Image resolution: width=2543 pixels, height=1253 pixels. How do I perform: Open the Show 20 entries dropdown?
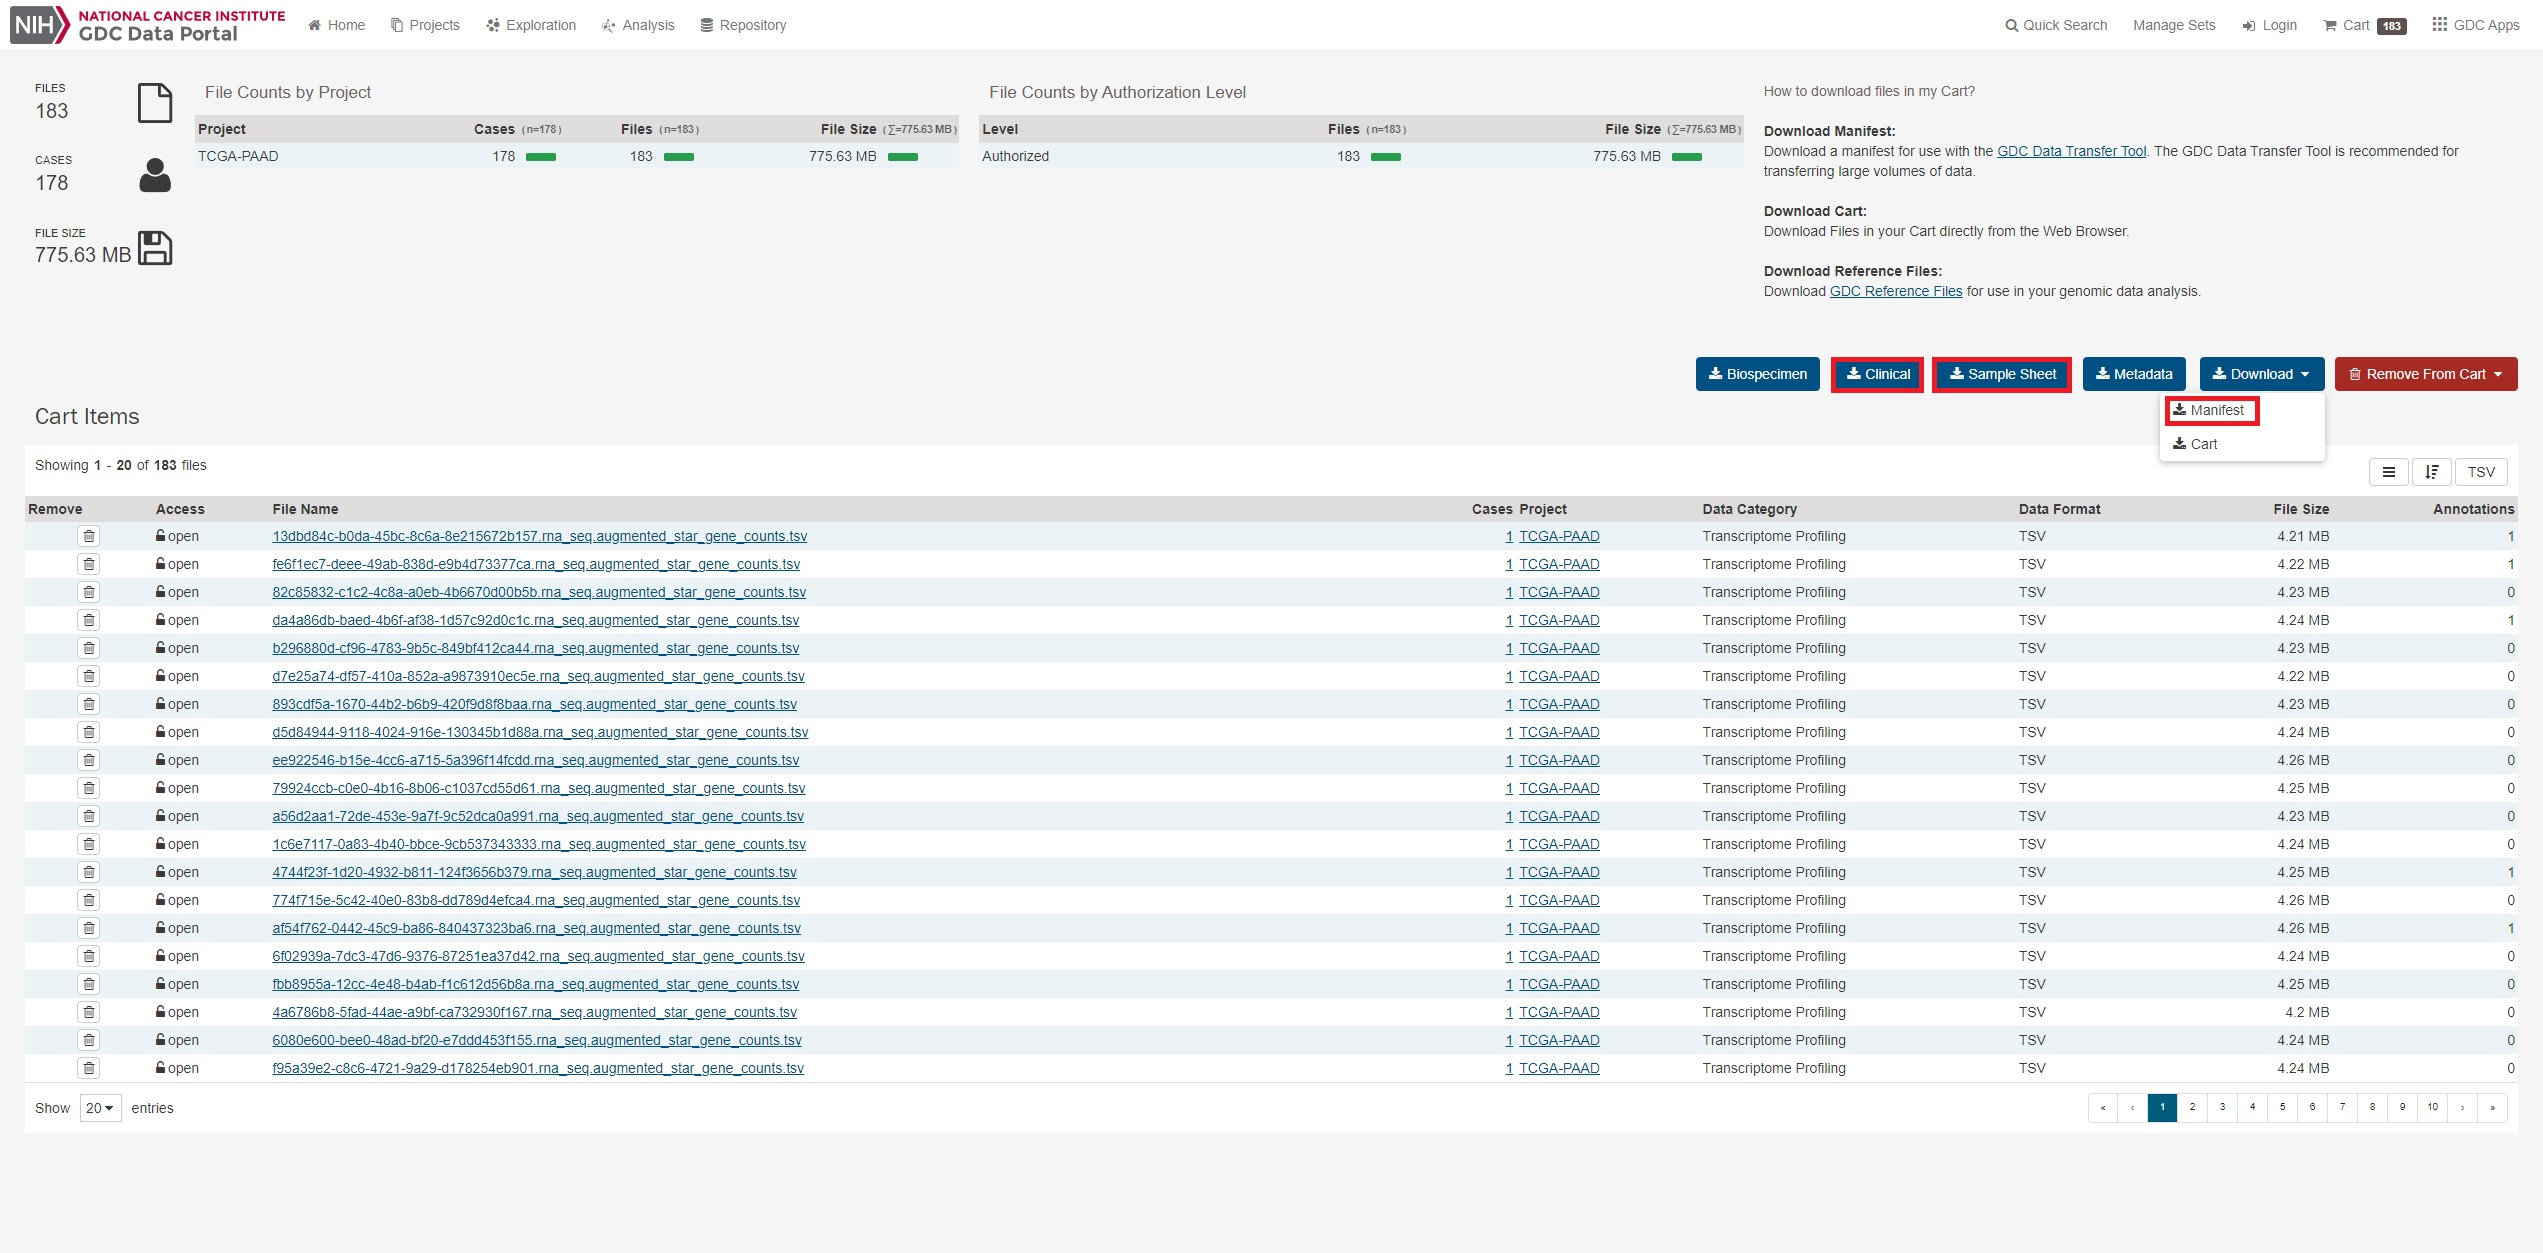(100, 1108)
